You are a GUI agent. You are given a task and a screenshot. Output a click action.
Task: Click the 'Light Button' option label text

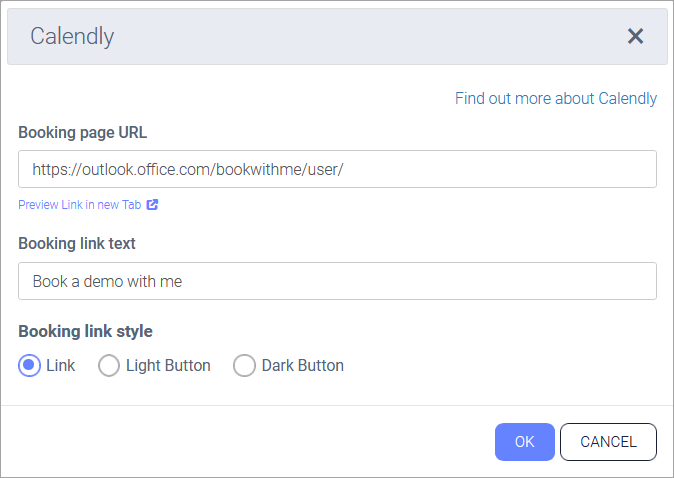168,366
